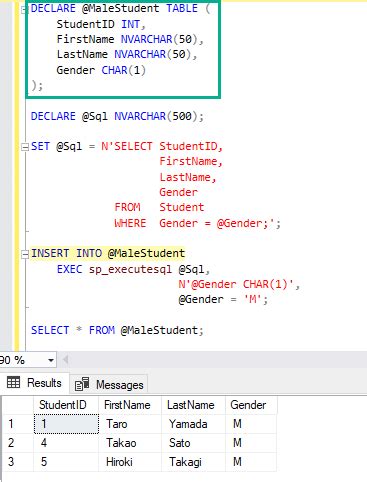
Task: Click the FROM Student line in query
Action: pos(159,207)
